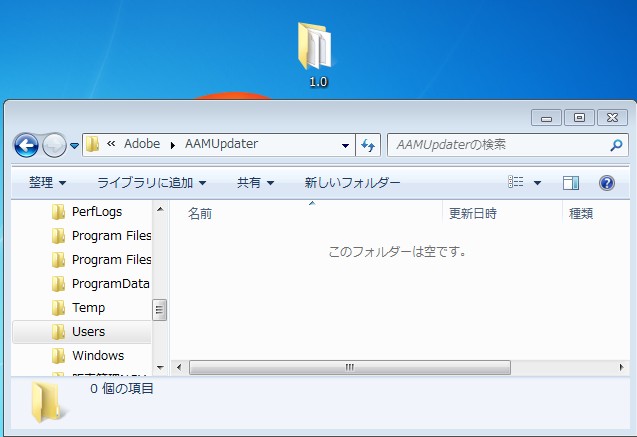Open the 整理 menu
The width and height of the screenshot is (637, 437).
pyautogui.click(x=47, y=183)
